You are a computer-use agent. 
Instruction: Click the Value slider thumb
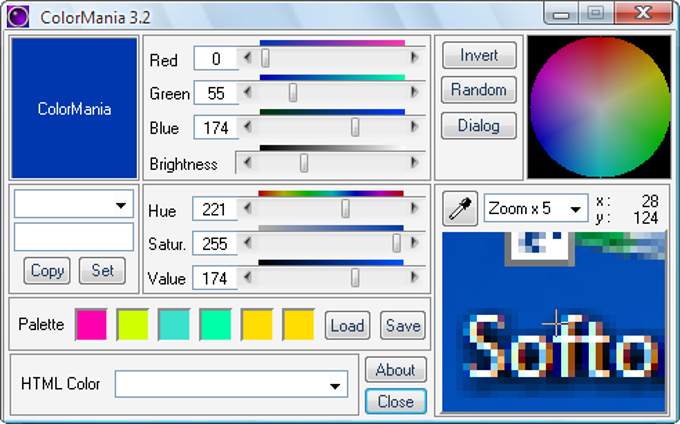(x=355, y=277)
